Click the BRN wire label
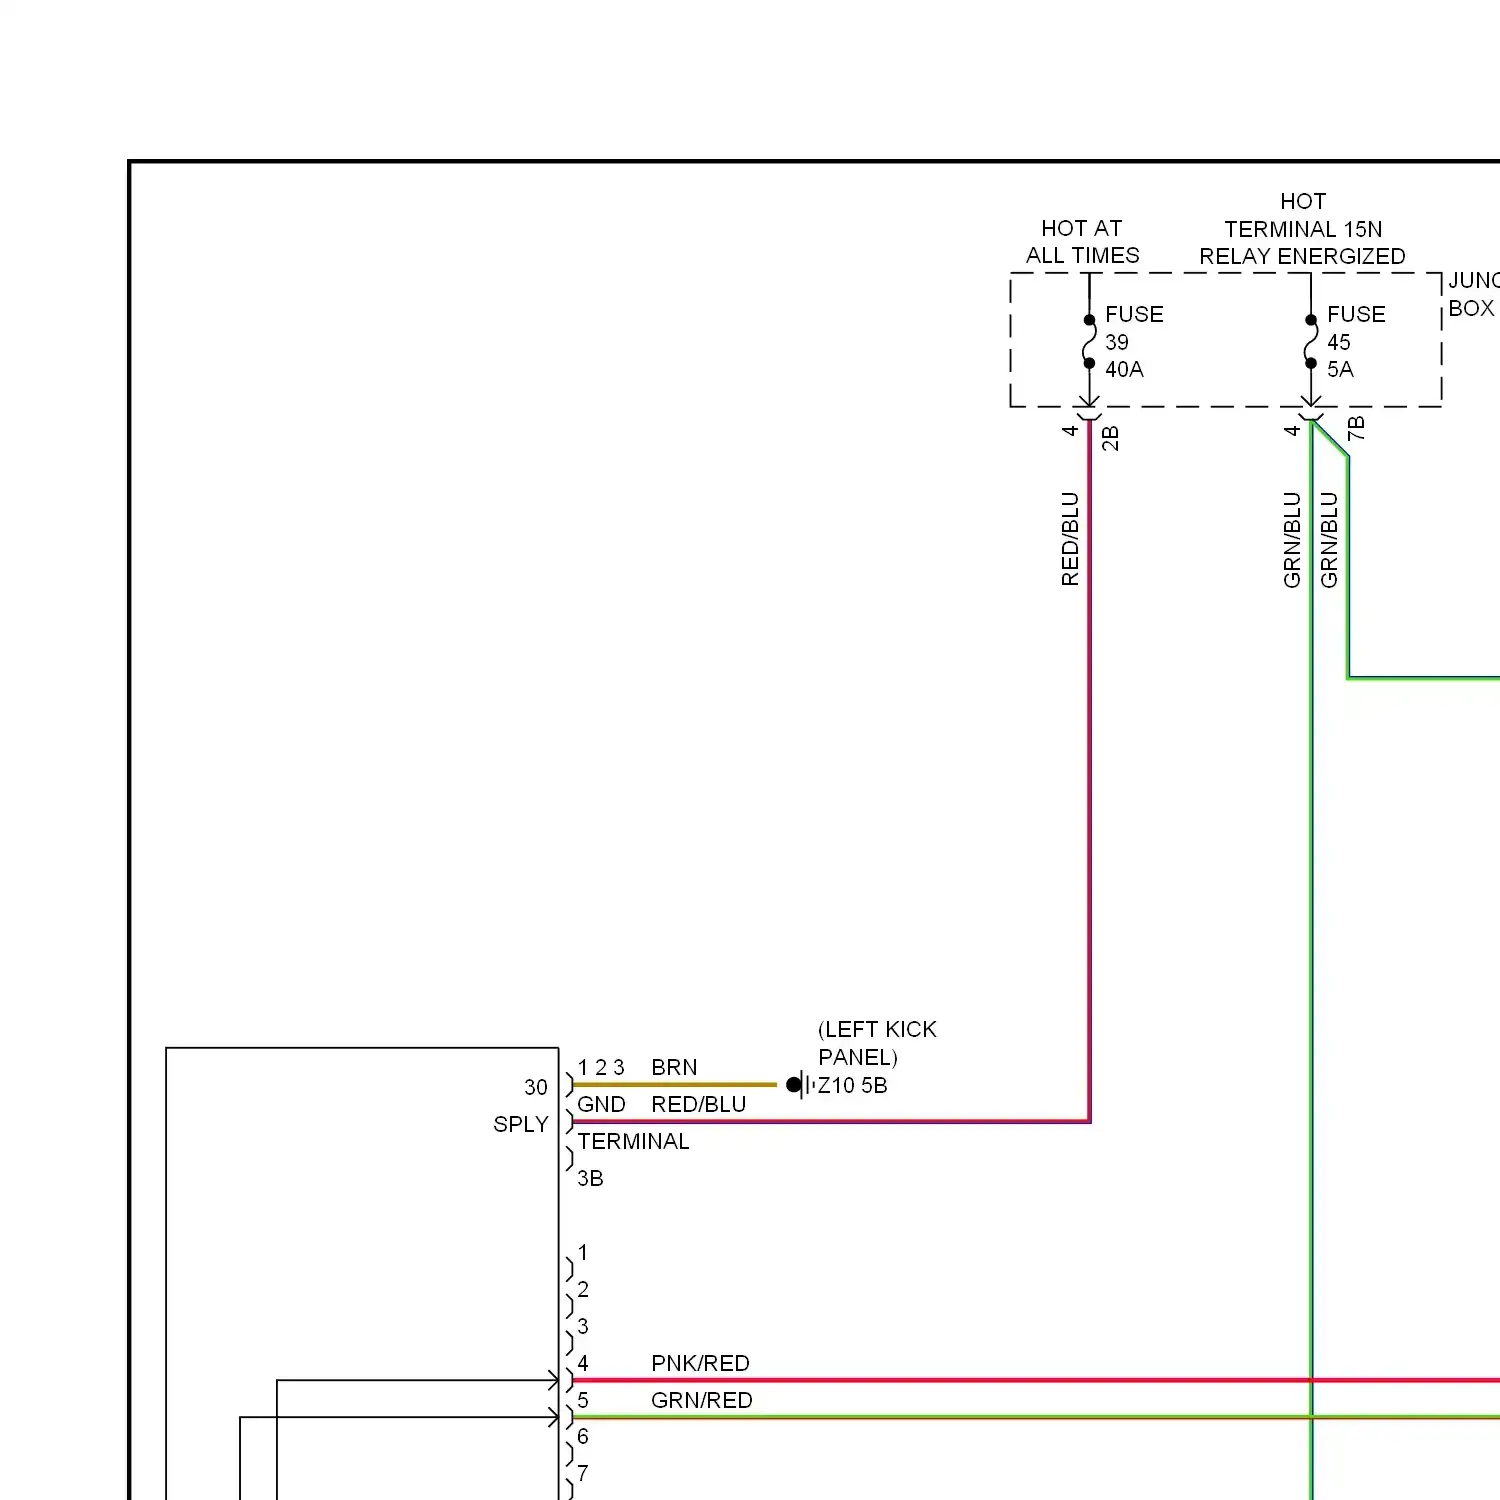 (x=674, y=1067)
